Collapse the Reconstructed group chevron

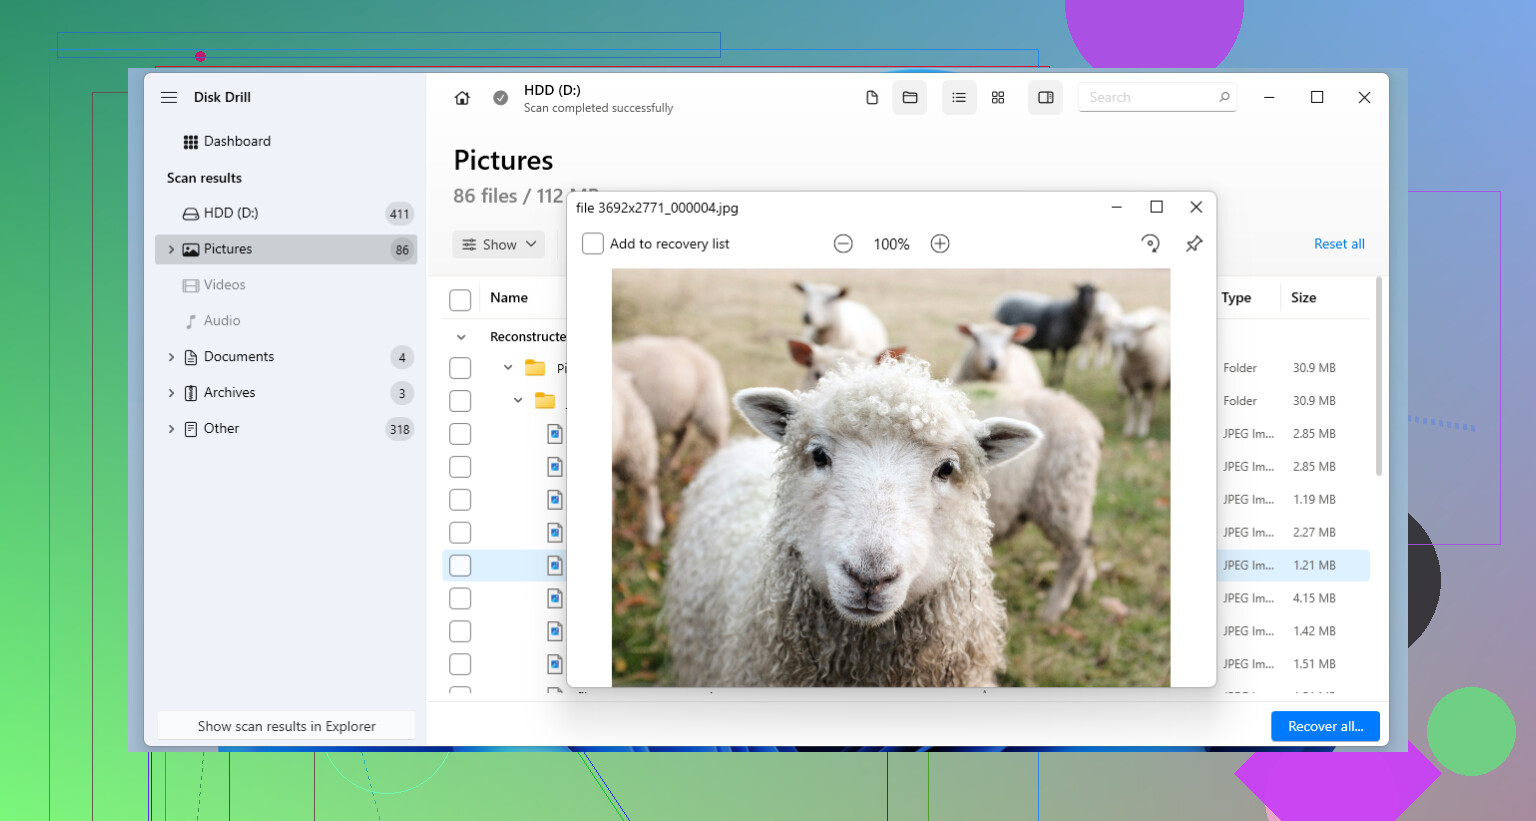(x=461, y=337)
